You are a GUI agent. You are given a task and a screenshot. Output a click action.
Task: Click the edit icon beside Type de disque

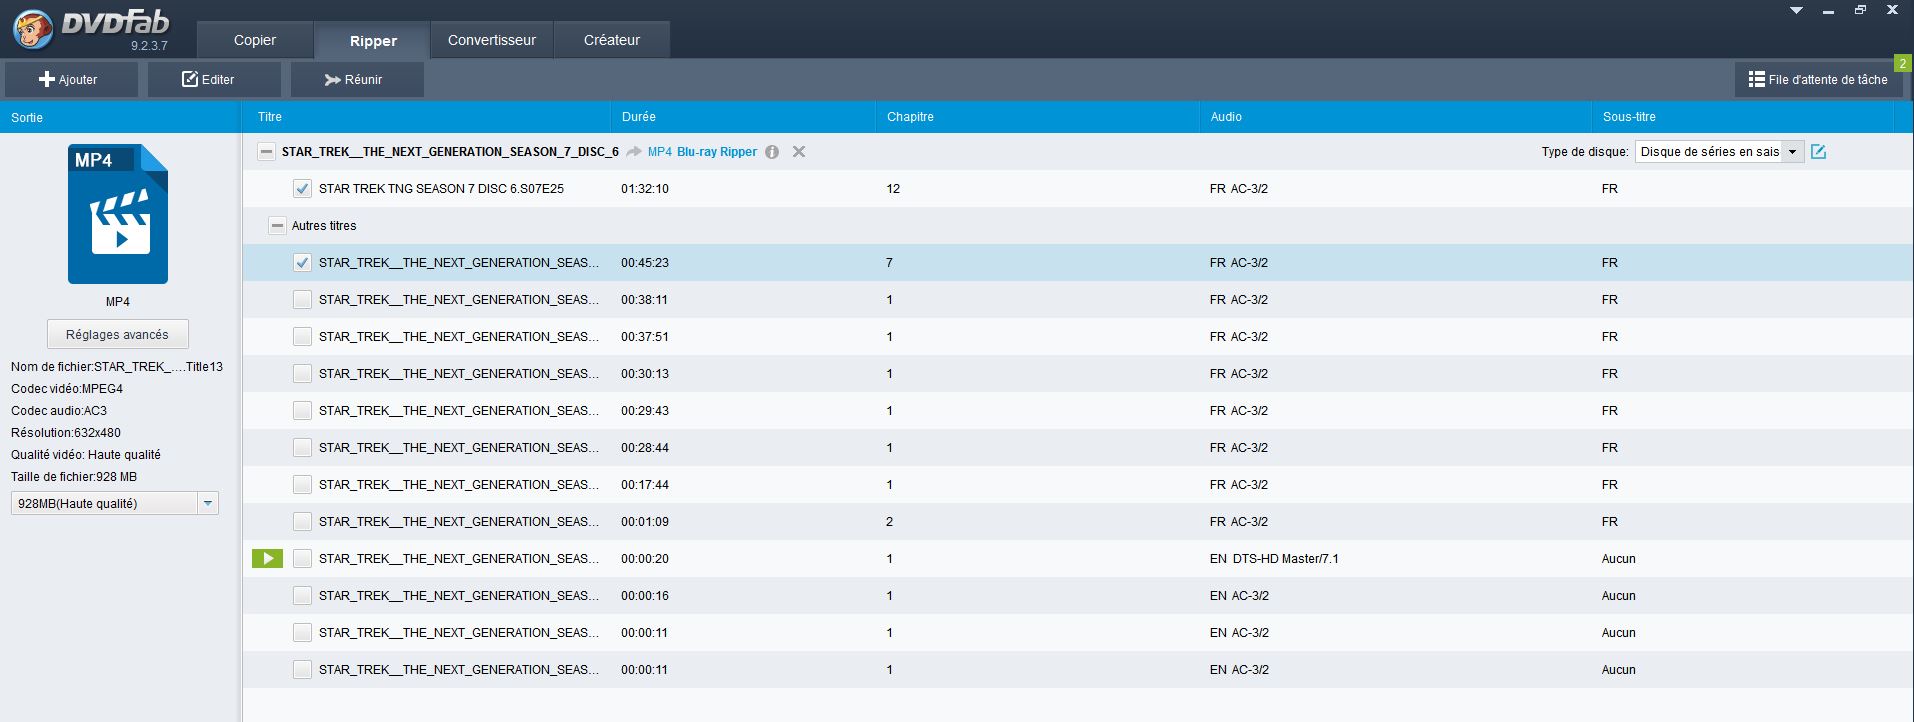point(1819,152)
